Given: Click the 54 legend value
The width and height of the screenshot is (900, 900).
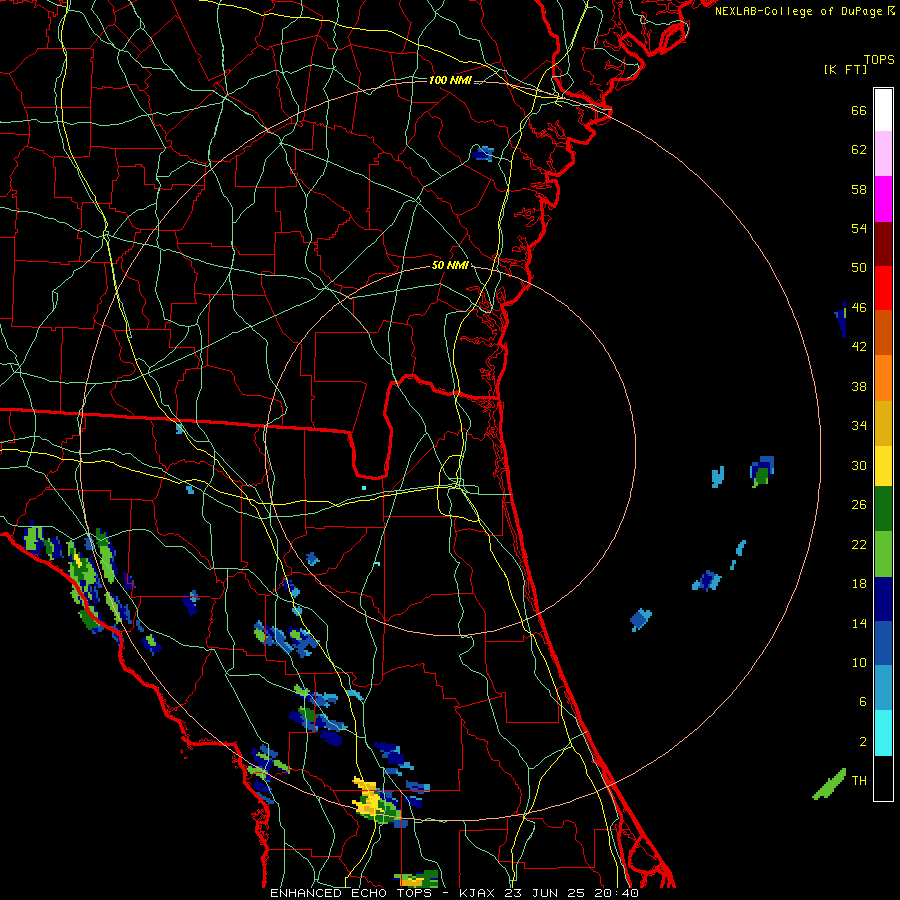Looking at the screenshot, I should tap(859, 228).
